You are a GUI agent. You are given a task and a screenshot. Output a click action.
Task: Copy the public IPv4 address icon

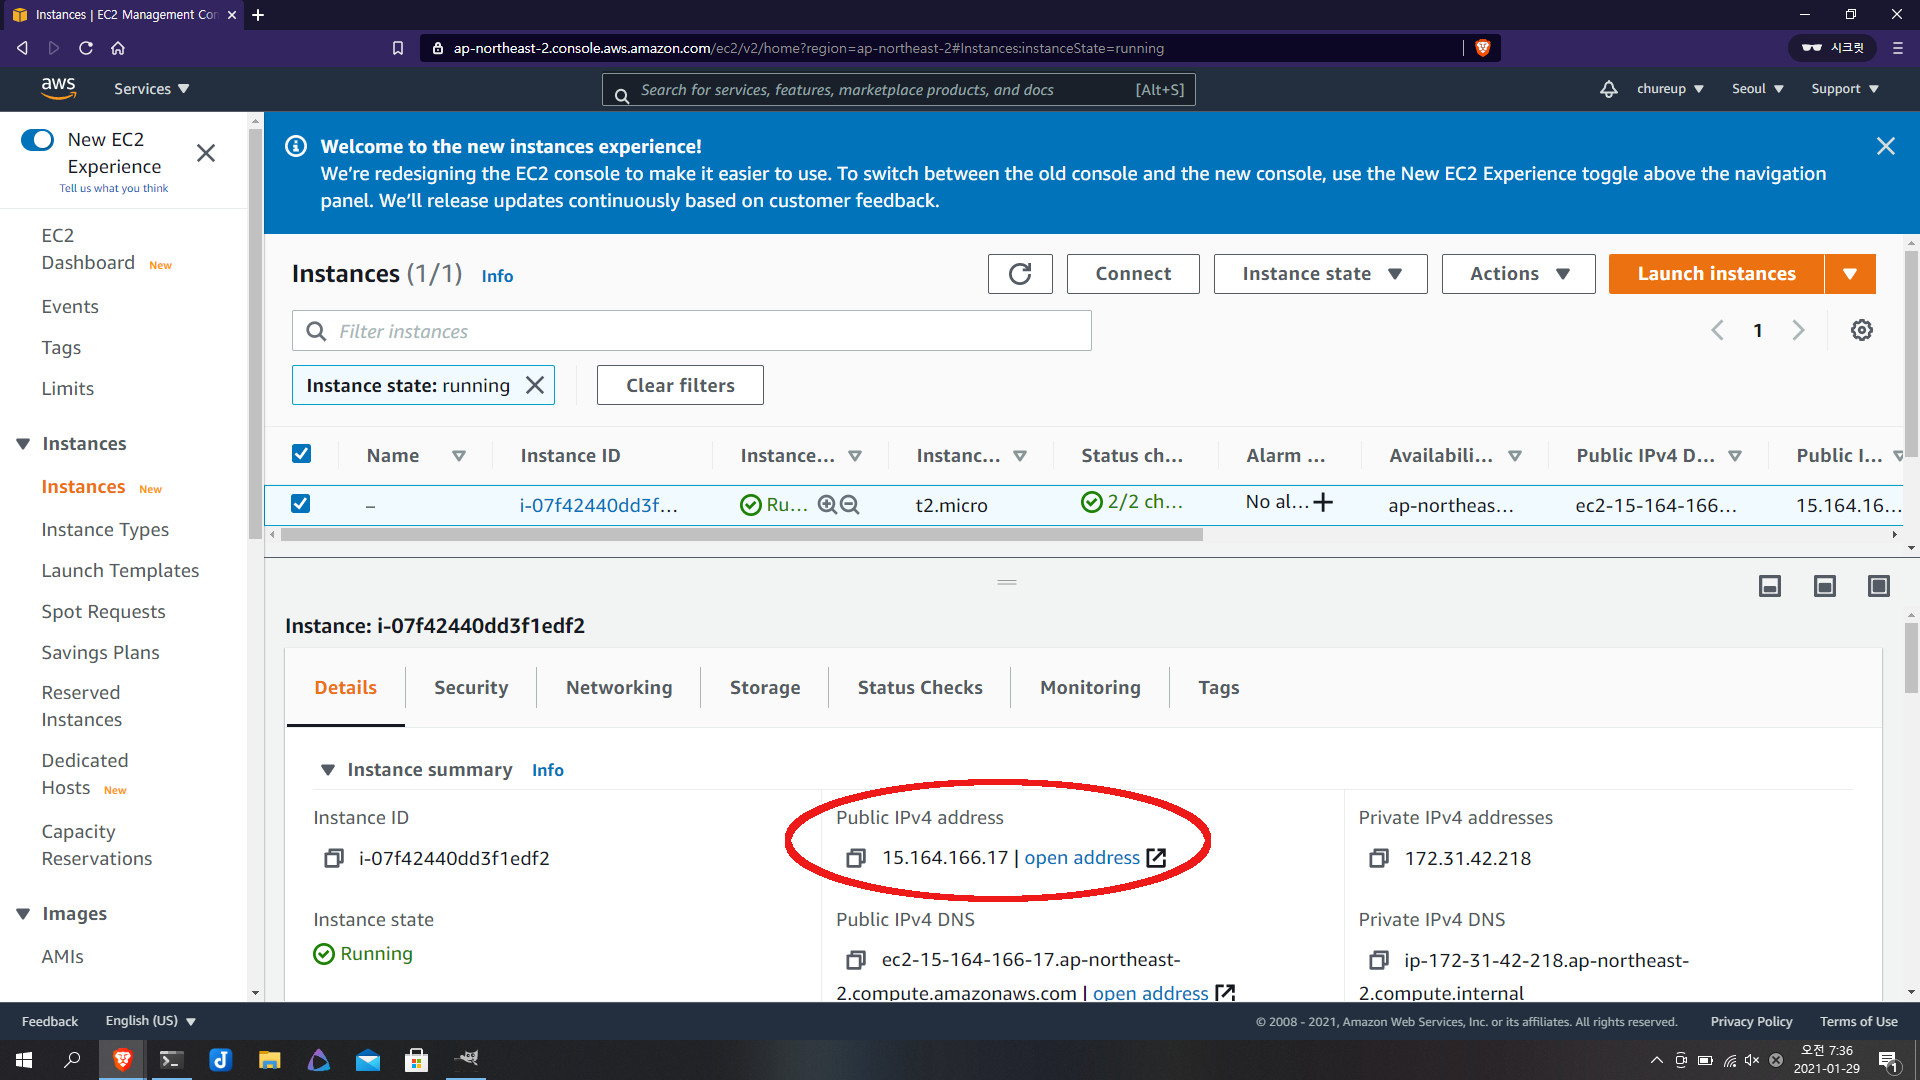point(856,858)
